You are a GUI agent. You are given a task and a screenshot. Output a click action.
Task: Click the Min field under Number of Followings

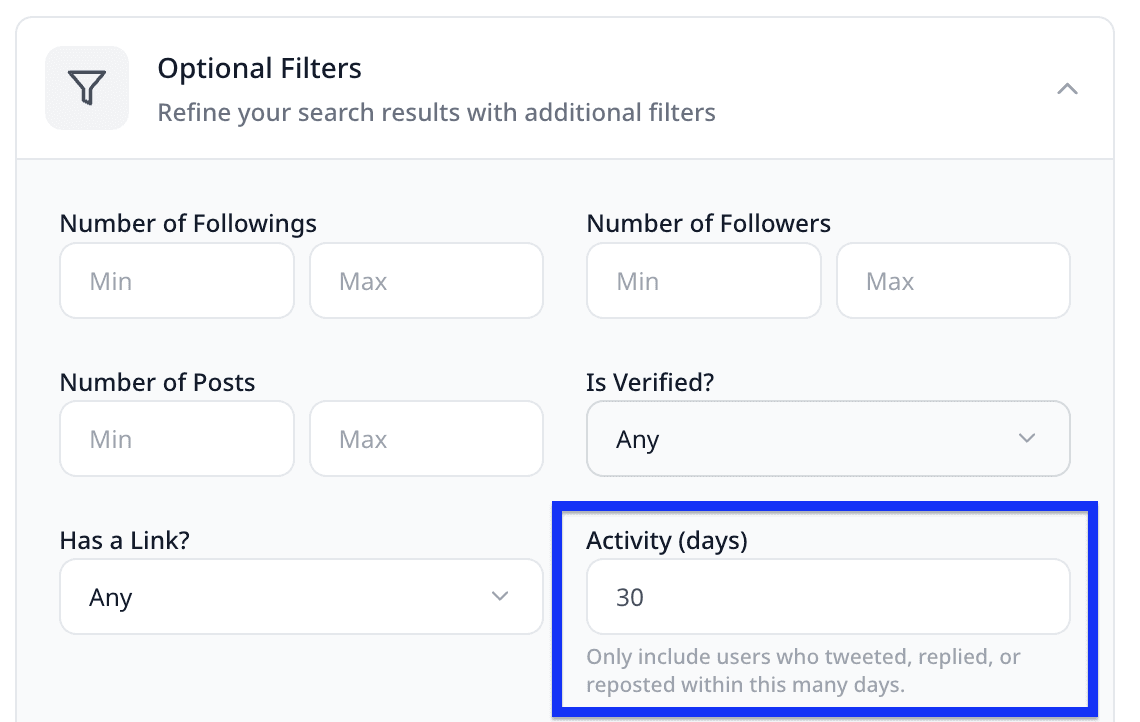[176, 280]
